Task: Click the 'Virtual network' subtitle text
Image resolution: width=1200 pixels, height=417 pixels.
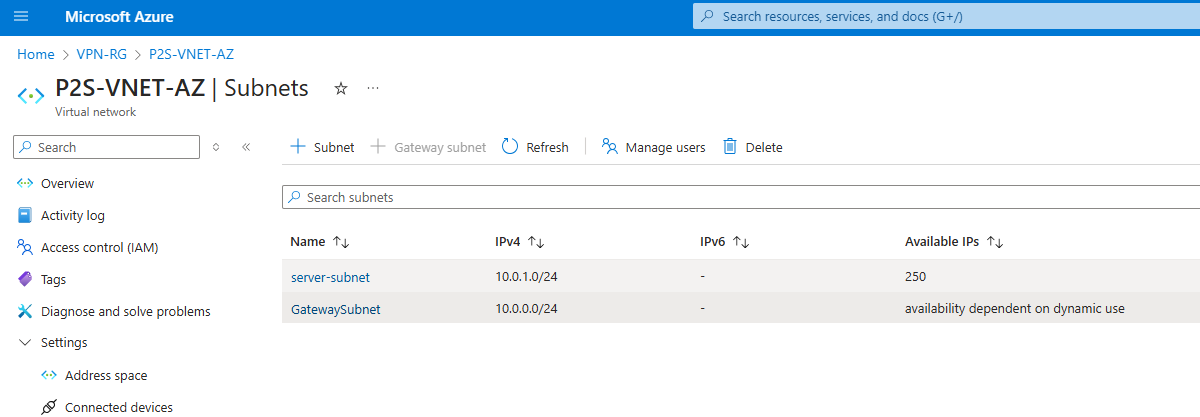Action: coord(95,112)
